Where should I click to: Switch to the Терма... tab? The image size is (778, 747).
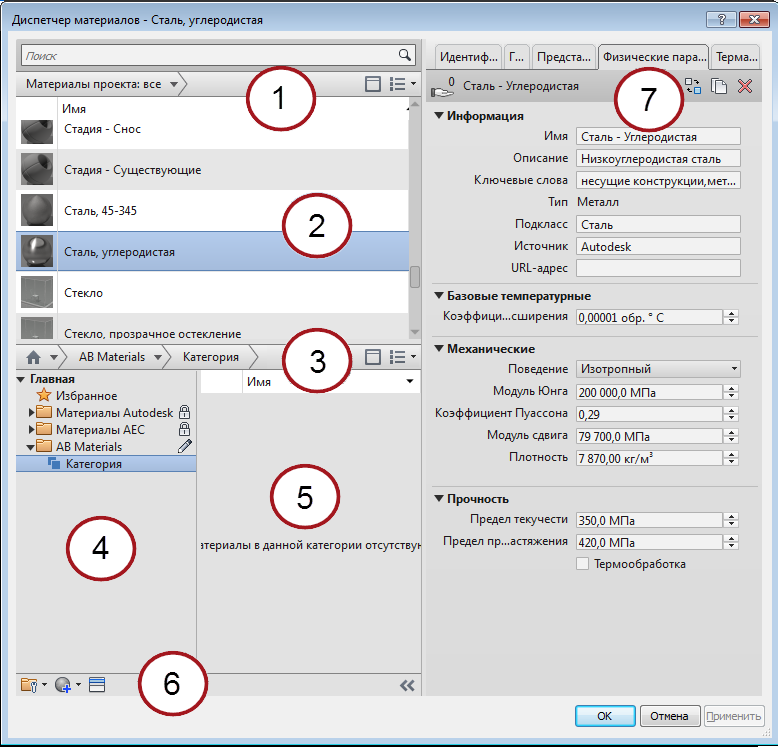coord(736,57)
